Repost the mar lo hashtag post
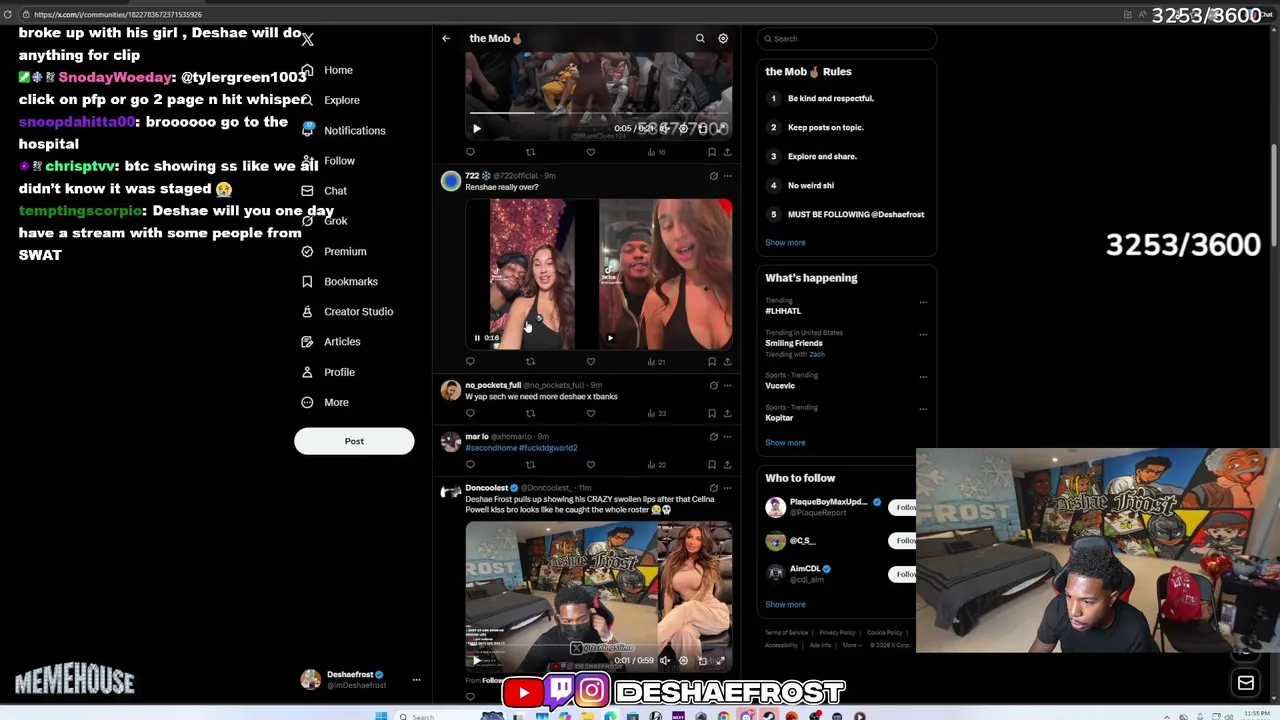Image resolution: width=1280 pixels, height=720 pixels. coord(530,464)
